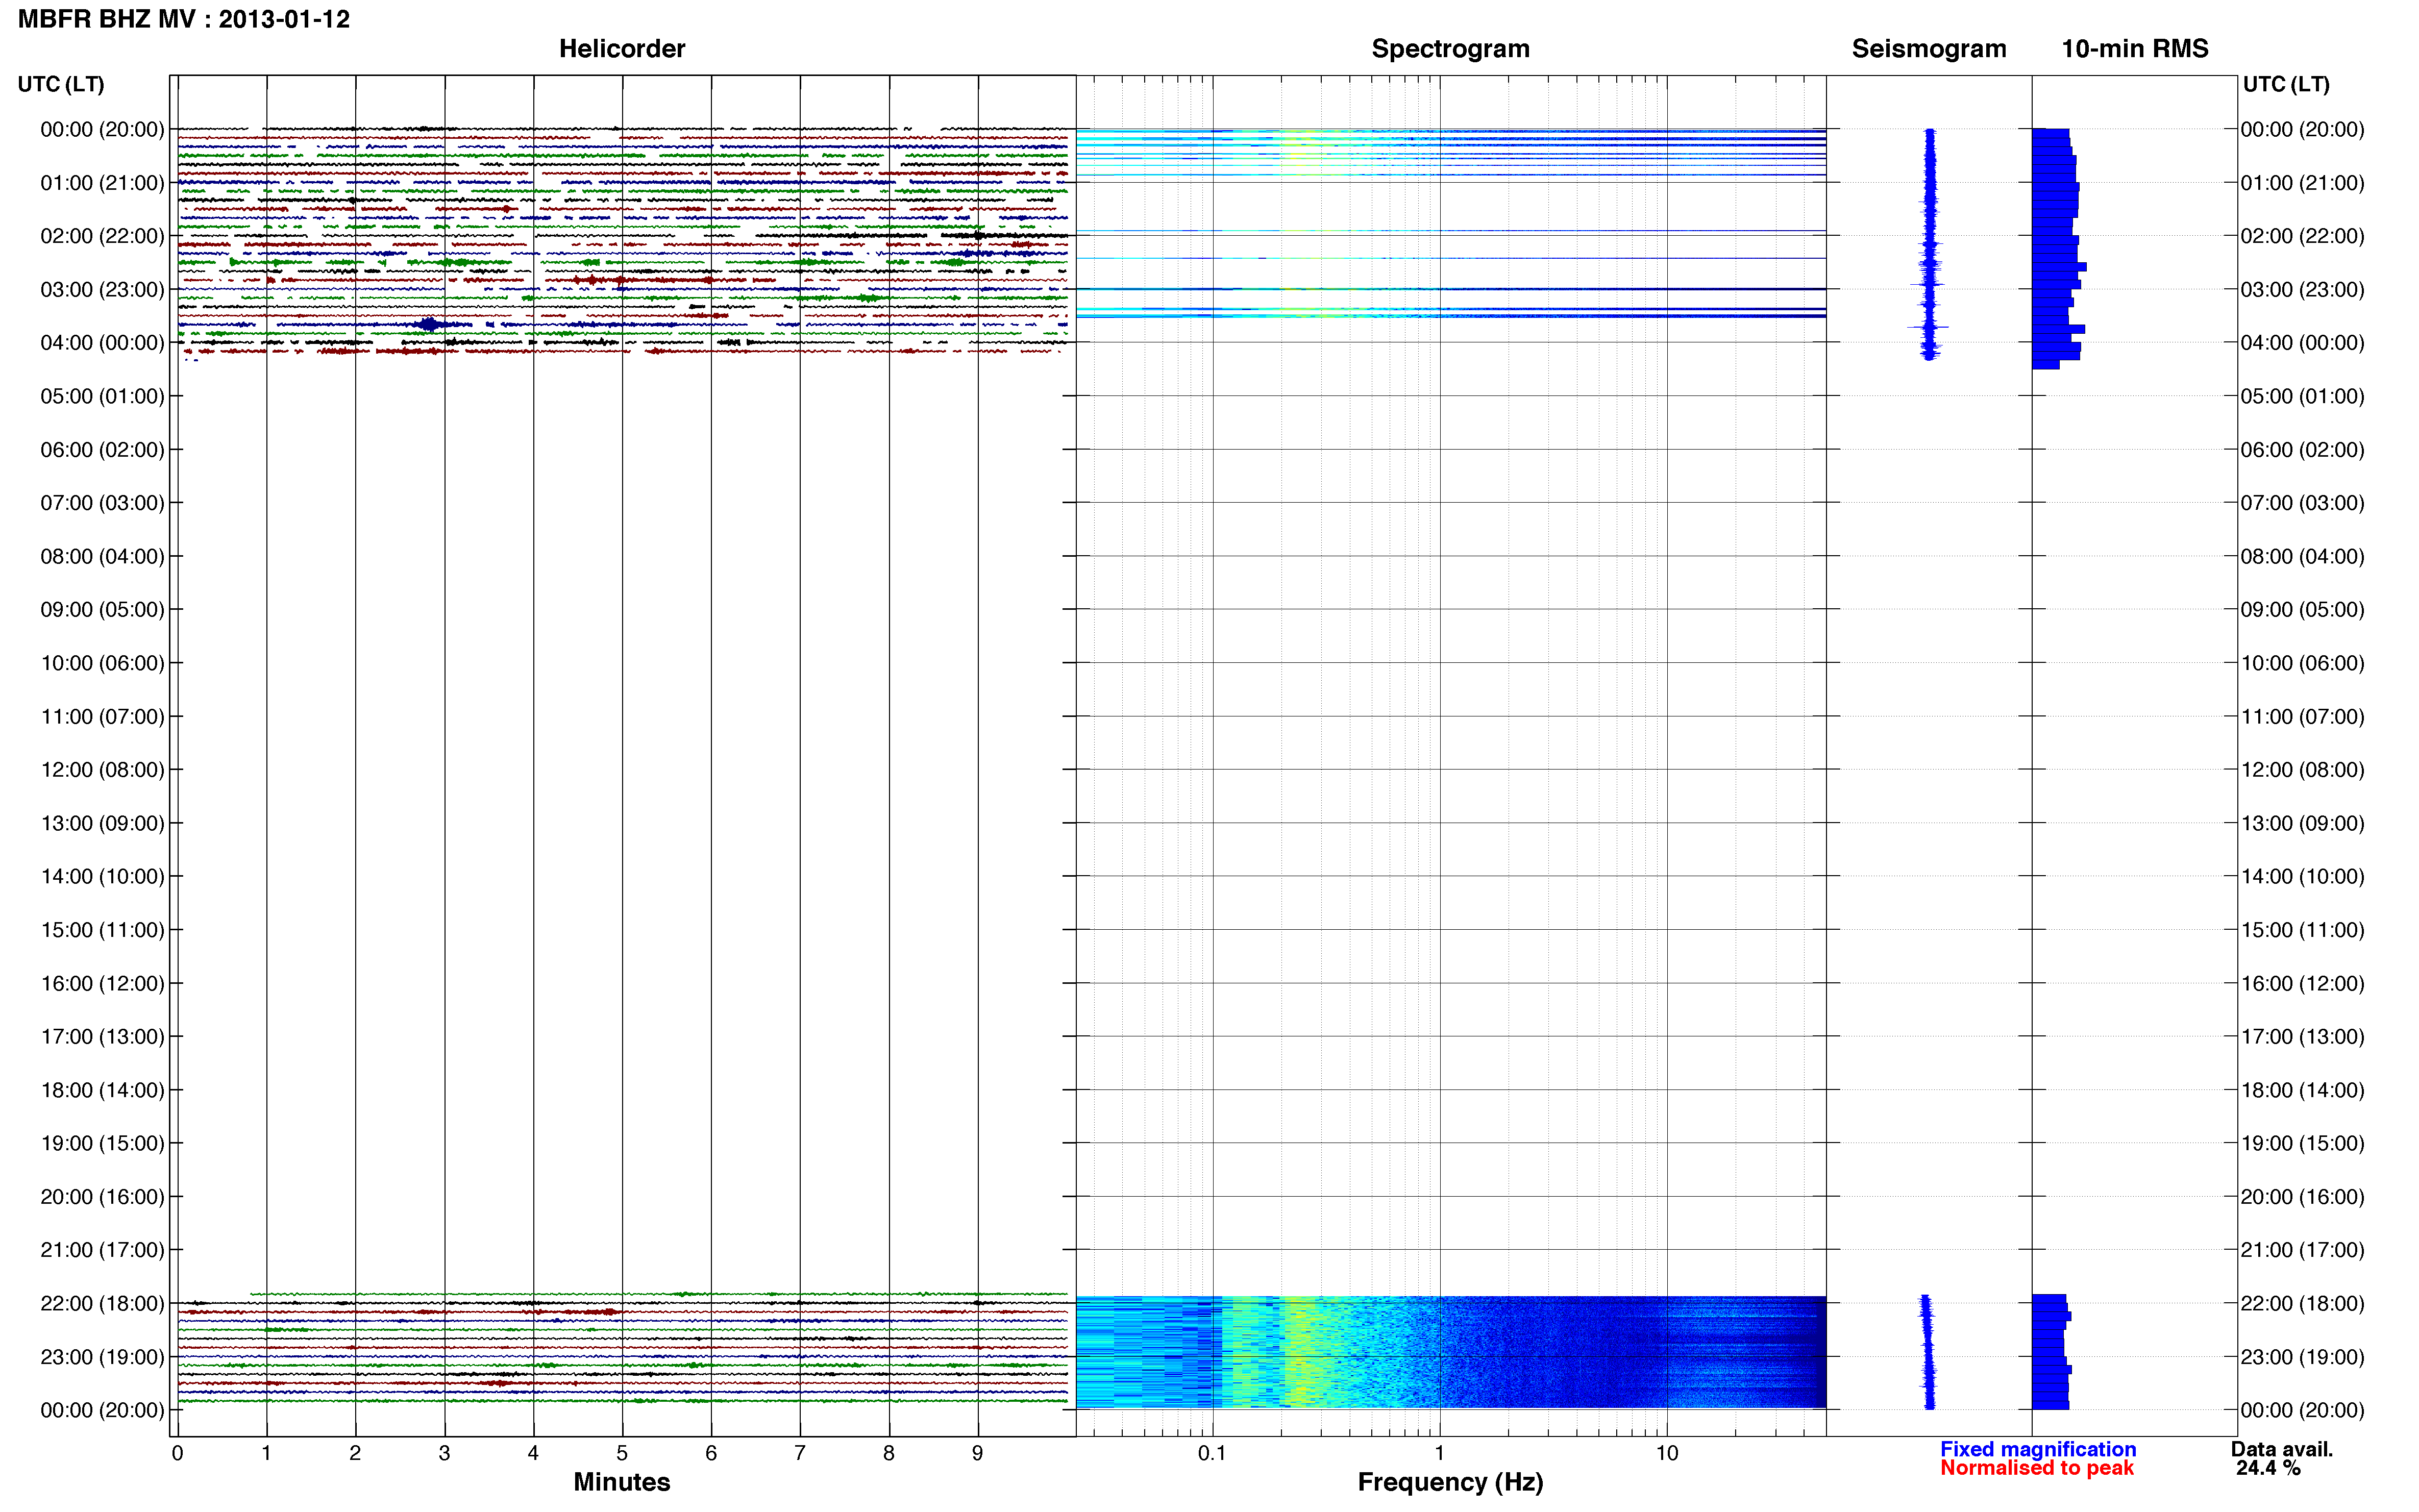Click left time label 16:00 (12:00)

tap(102, 983)
